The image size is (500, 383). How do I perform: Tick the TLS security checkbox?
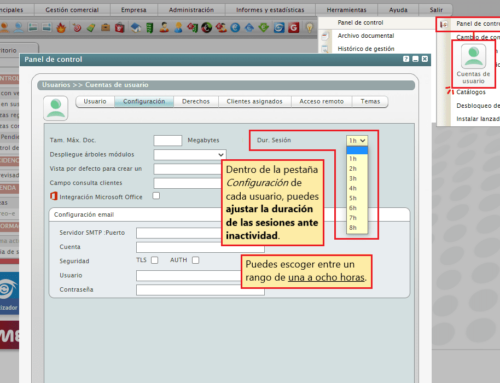154,260
